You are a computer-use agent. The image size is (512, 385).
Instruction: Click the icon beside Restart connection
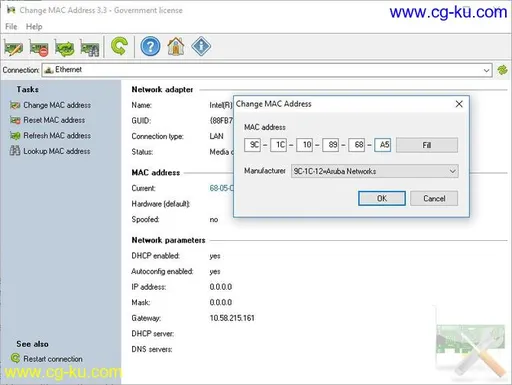[x=15, y=358]
